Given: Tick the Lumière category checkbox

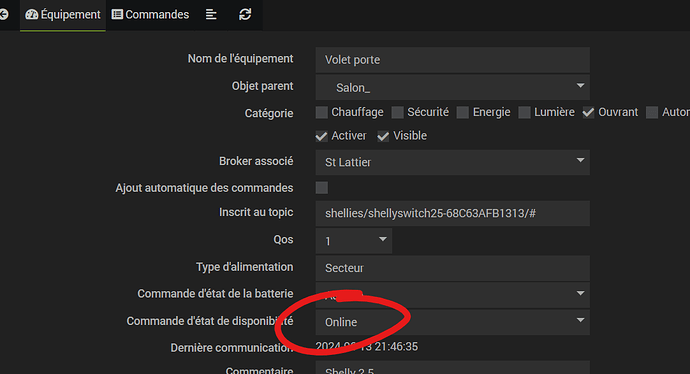Looking at the screenshot, I should point(524,113).
